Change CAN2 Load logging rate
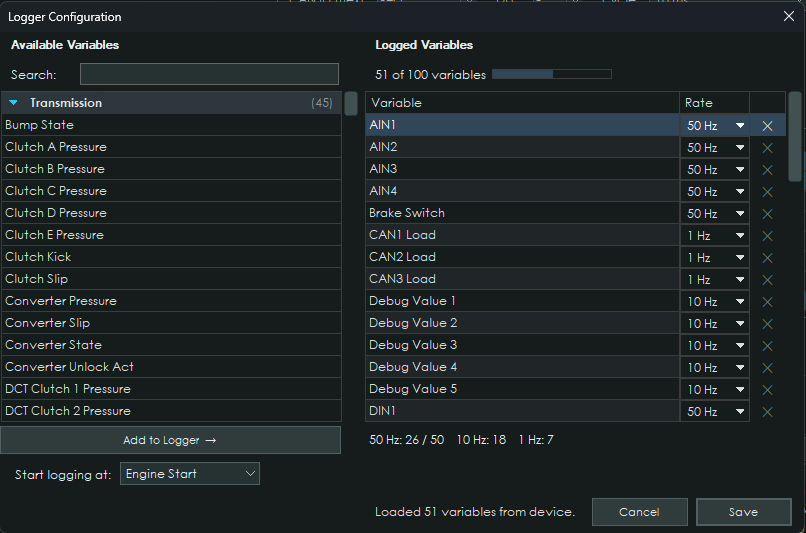806x533 pixels. point(715,258)
